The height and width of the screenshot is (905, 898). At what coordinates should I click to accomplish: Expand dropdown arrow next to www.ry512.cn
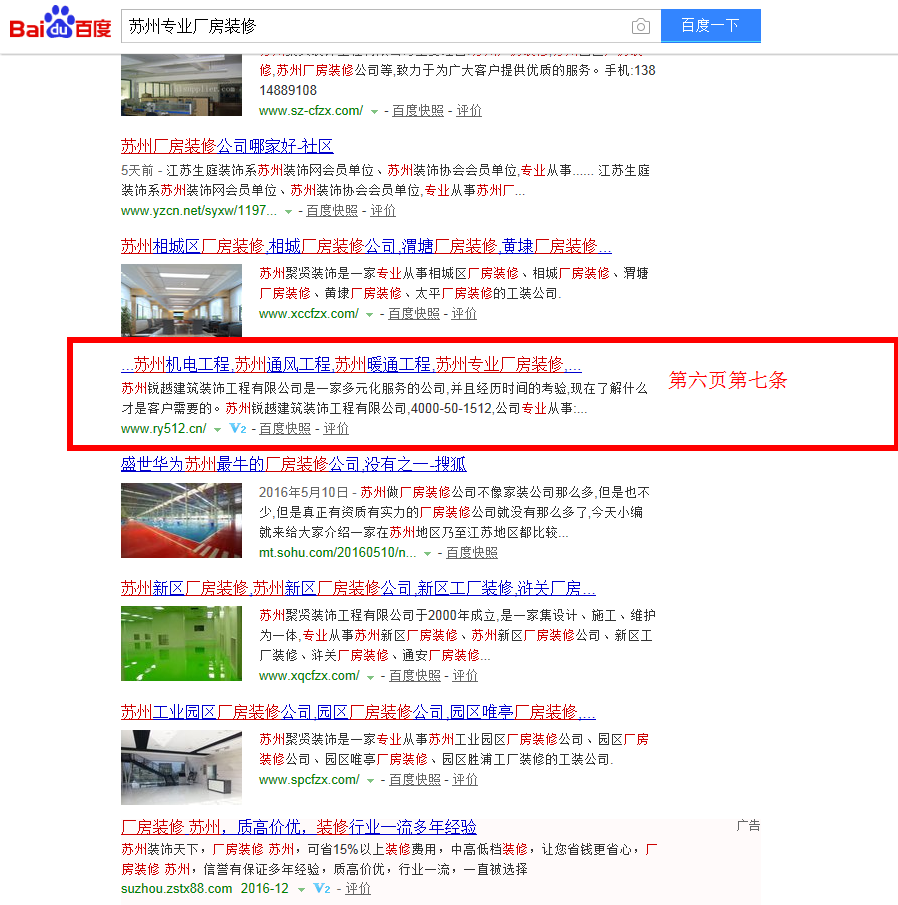(217, 429)
